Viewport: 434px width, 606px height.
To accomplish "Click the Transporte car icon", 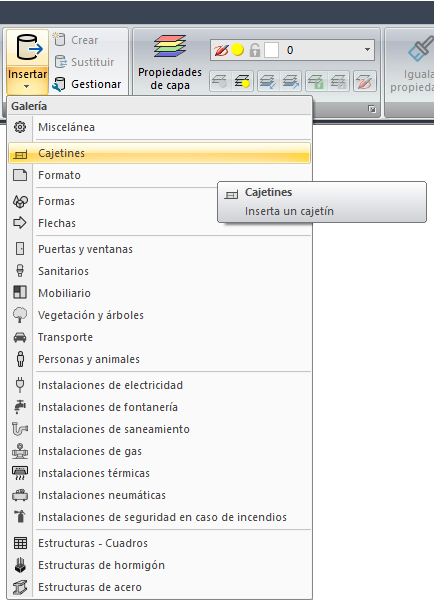I will (x=20, y=337).
